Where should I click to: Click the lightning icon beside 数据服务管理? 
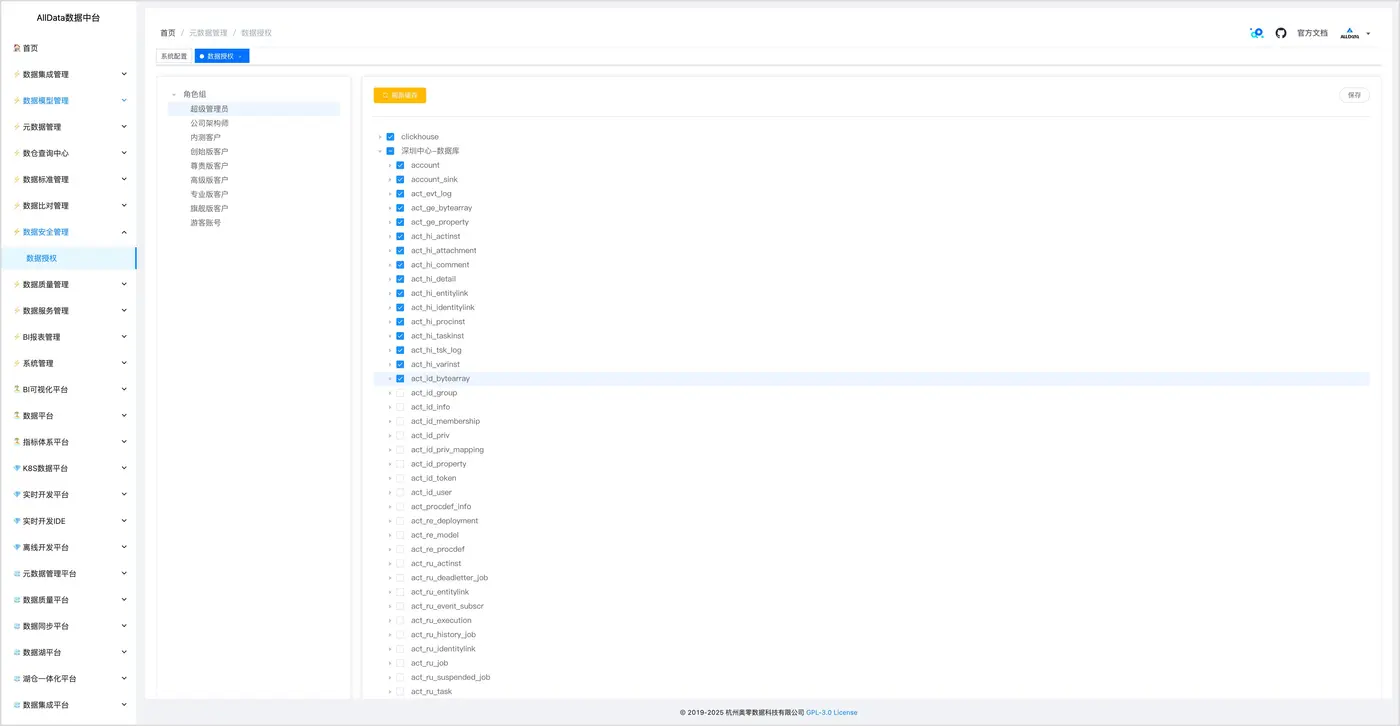pyautogui.click(x=16, y=311)
